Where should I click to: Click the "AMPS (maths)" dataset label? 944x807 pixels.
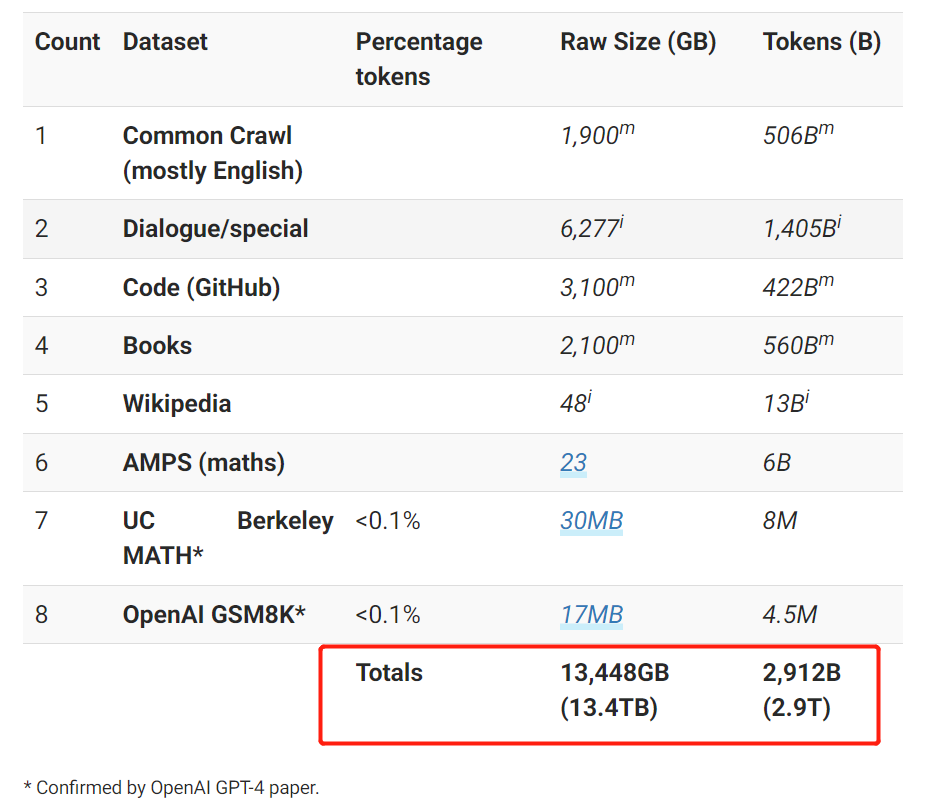pyautogui.click(x=203, y=463)
